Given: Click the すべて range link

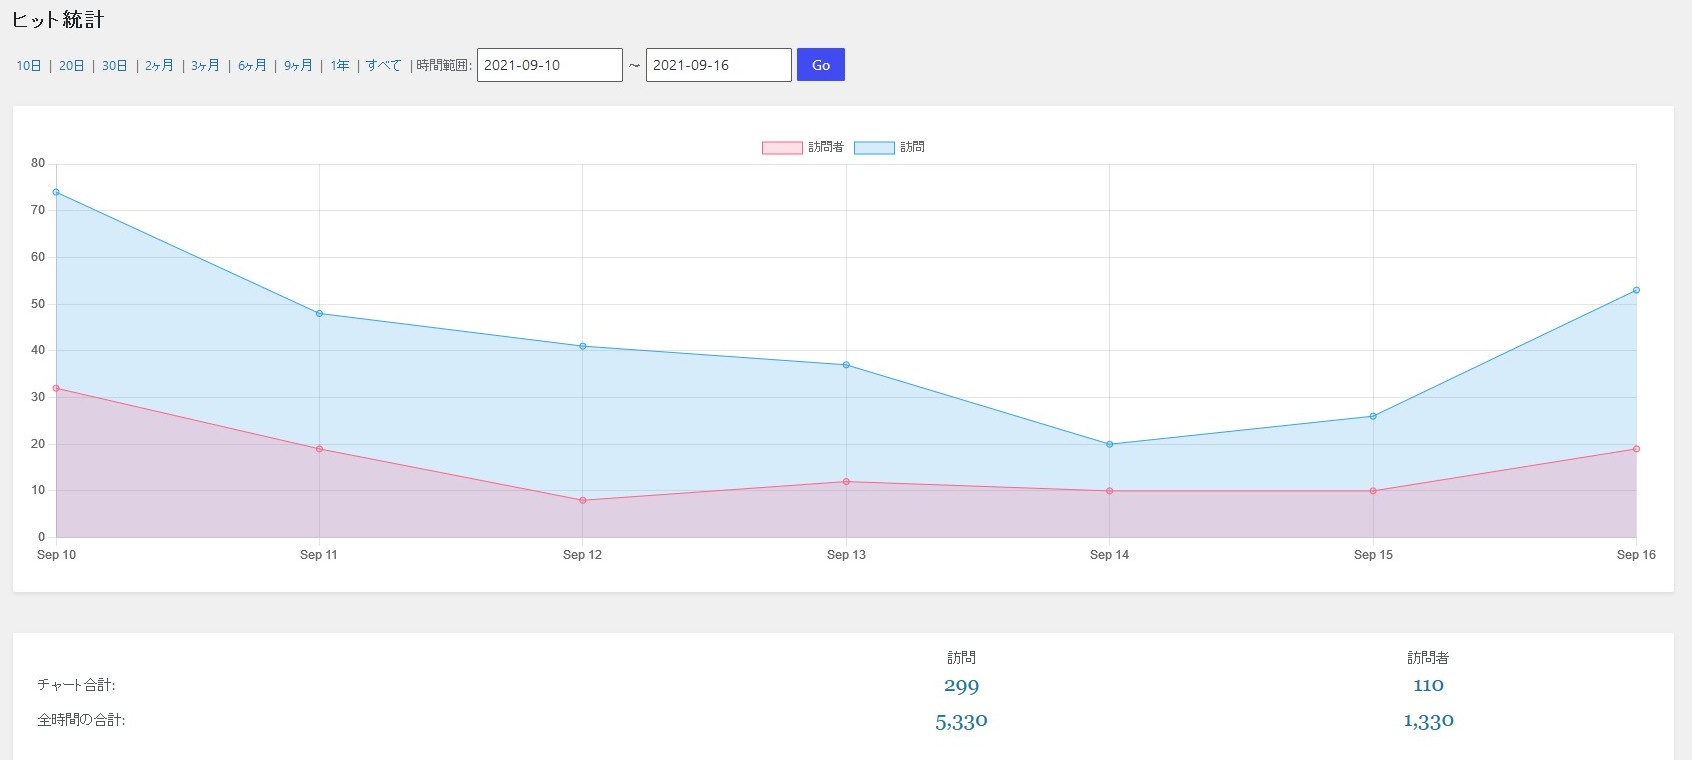Looking at the screenshot, I should tap(383, 66).
